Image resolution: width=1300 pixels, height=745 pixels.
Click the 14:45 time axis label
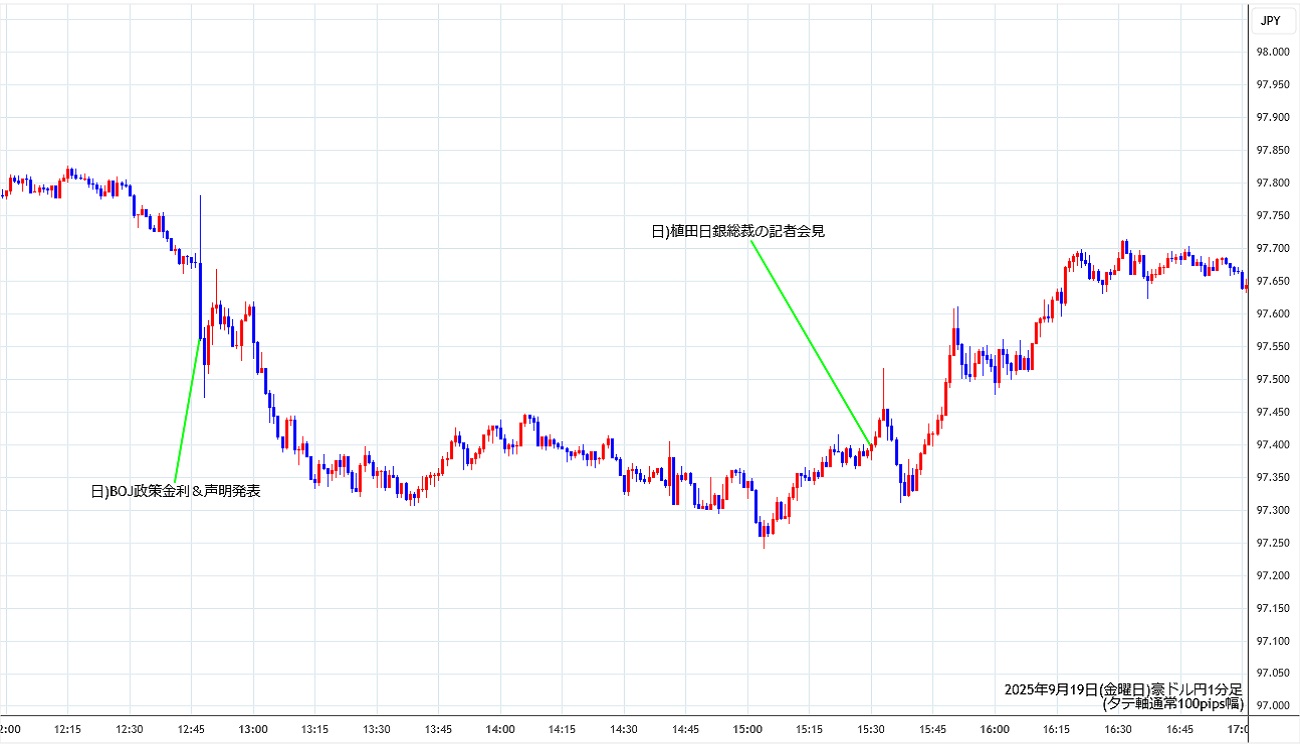pos(686,729)
